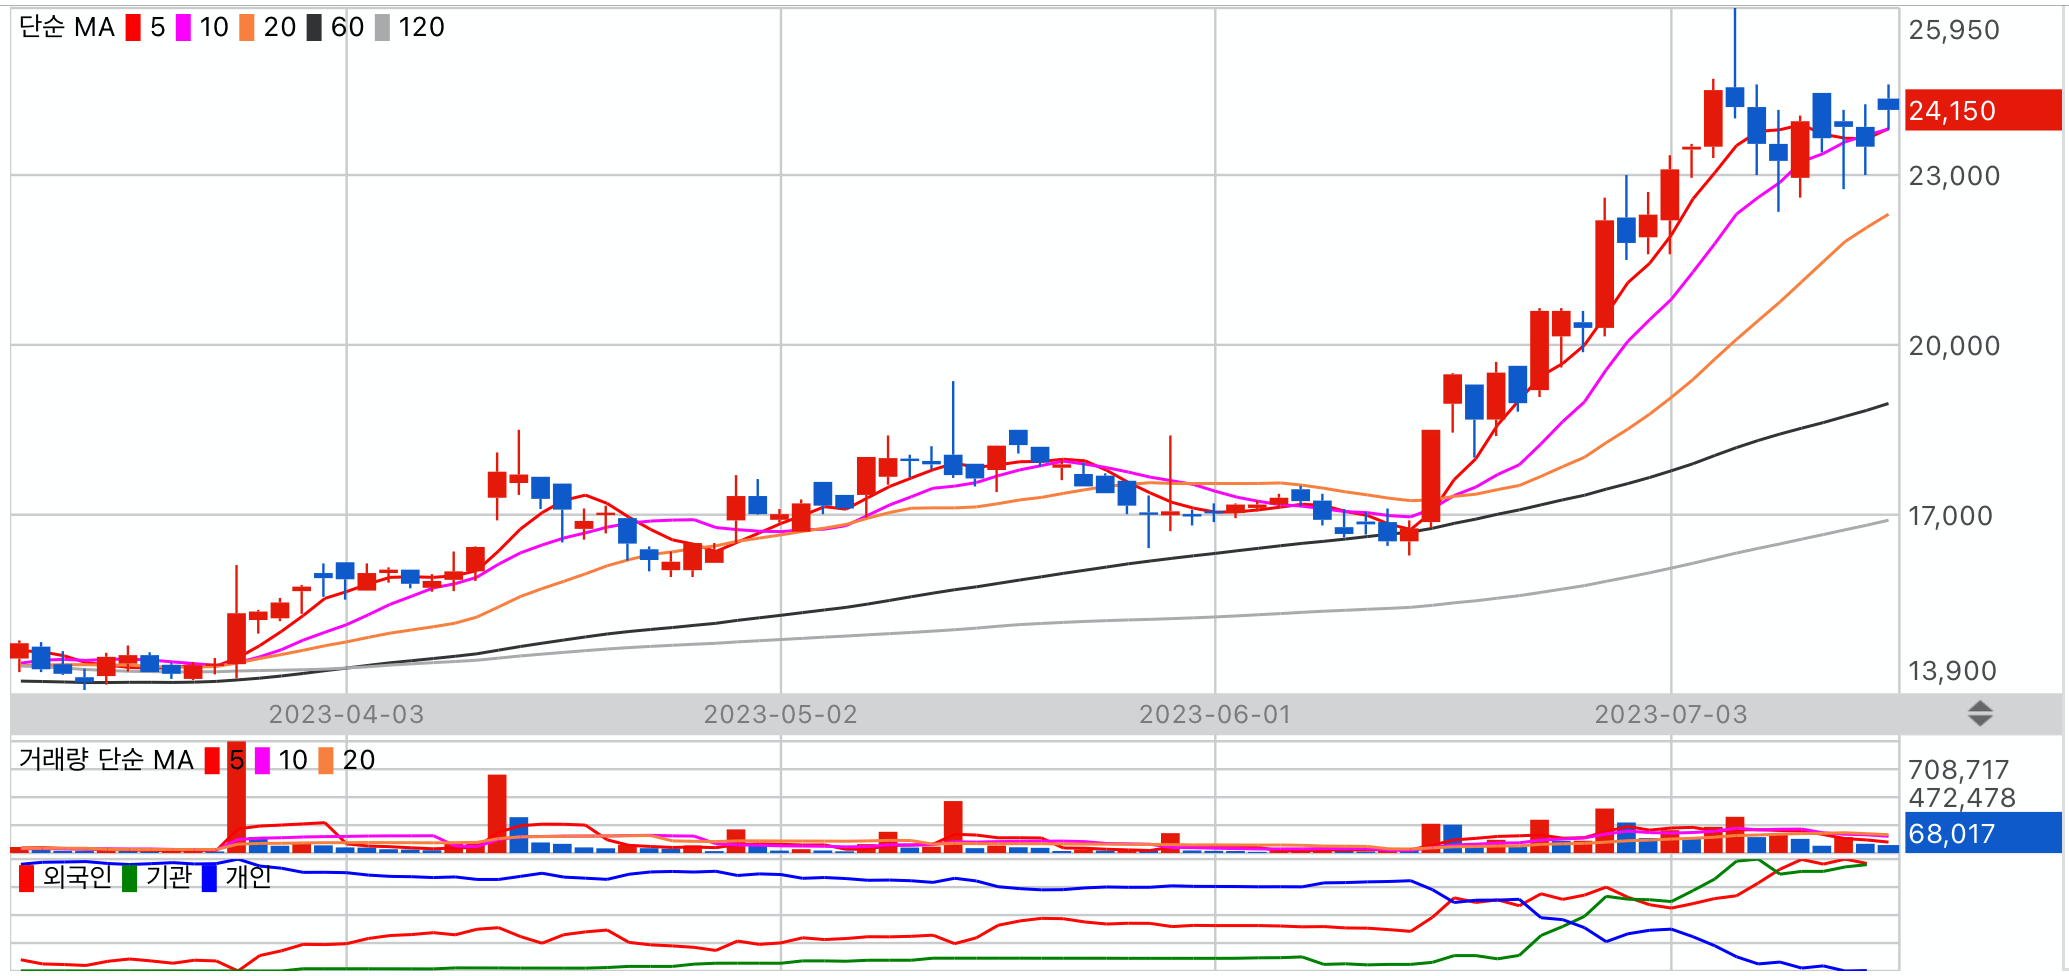
Task: Click the blue 개인 legend swatch
Action: (x=209, y=878)
